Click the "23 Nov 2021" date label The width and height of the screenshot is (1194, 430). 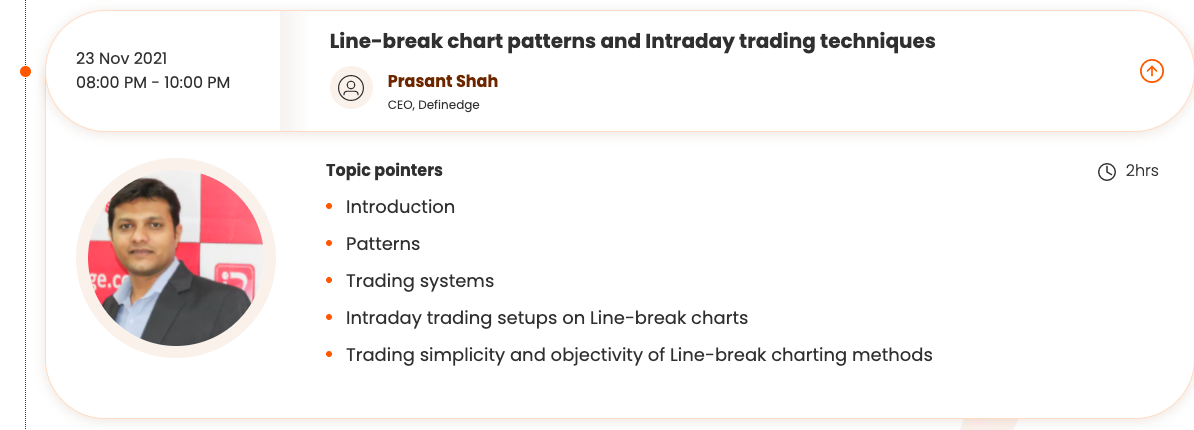click(x=121, y=57)
